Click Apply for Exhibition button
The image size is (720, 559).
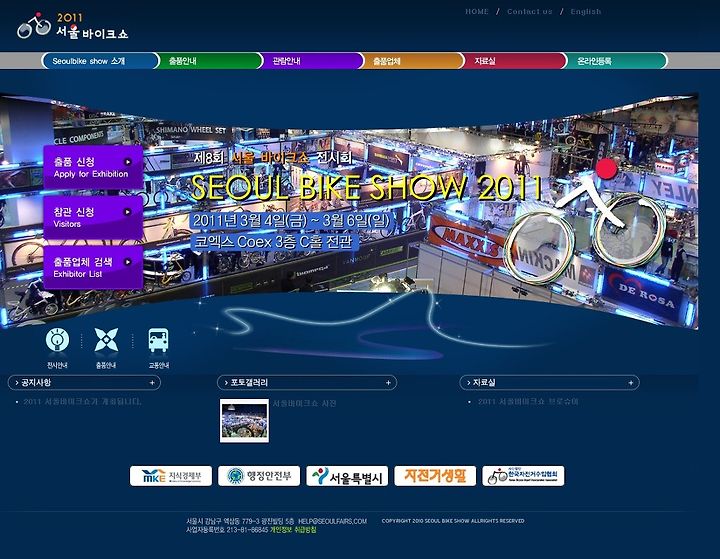93,167
